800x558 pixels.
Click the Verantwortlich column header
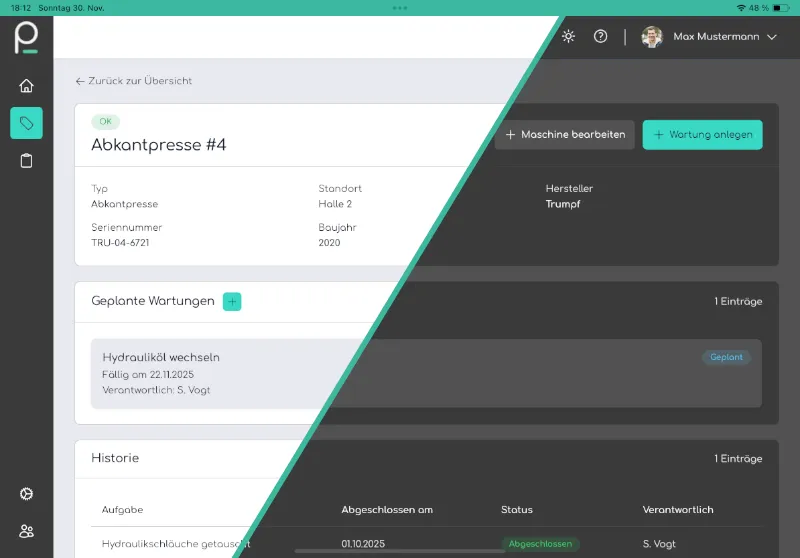click(678, 510)
